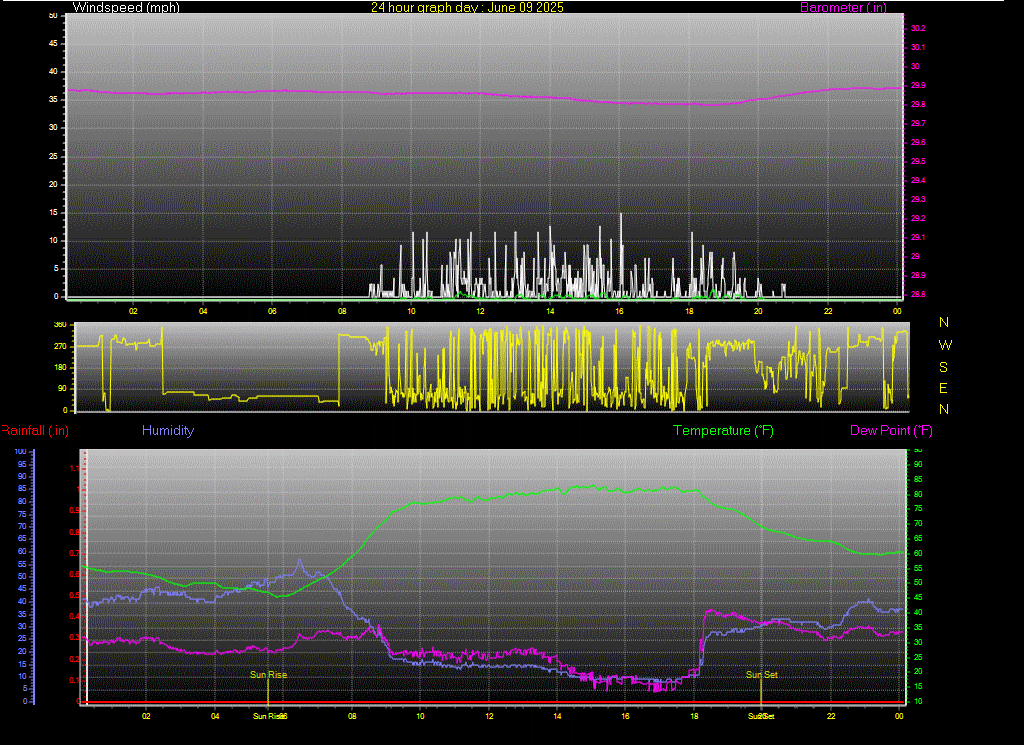The height and width of the screenshot is (745, 1024).
Task: Select the Temperature (°F) legend label
Action: click(723, 430)
